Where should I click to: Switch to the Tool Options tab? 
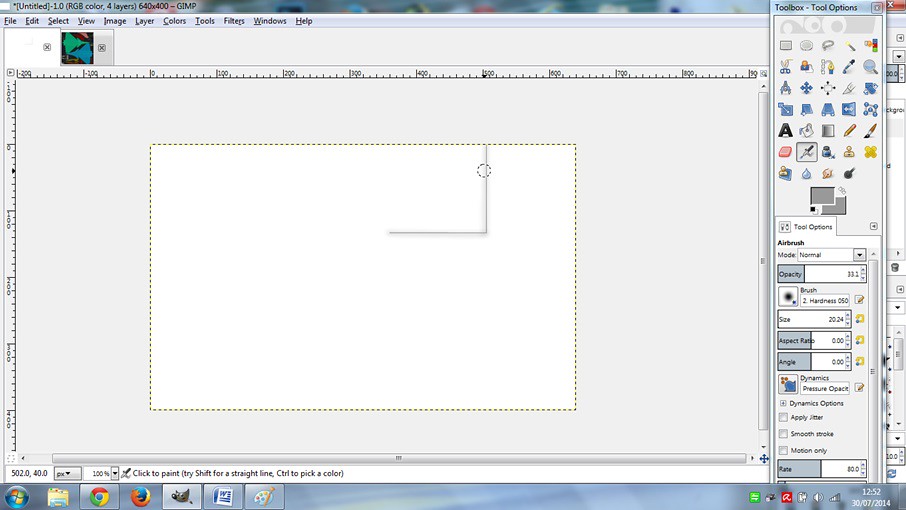pyautogui.click(x=806, y=226)
